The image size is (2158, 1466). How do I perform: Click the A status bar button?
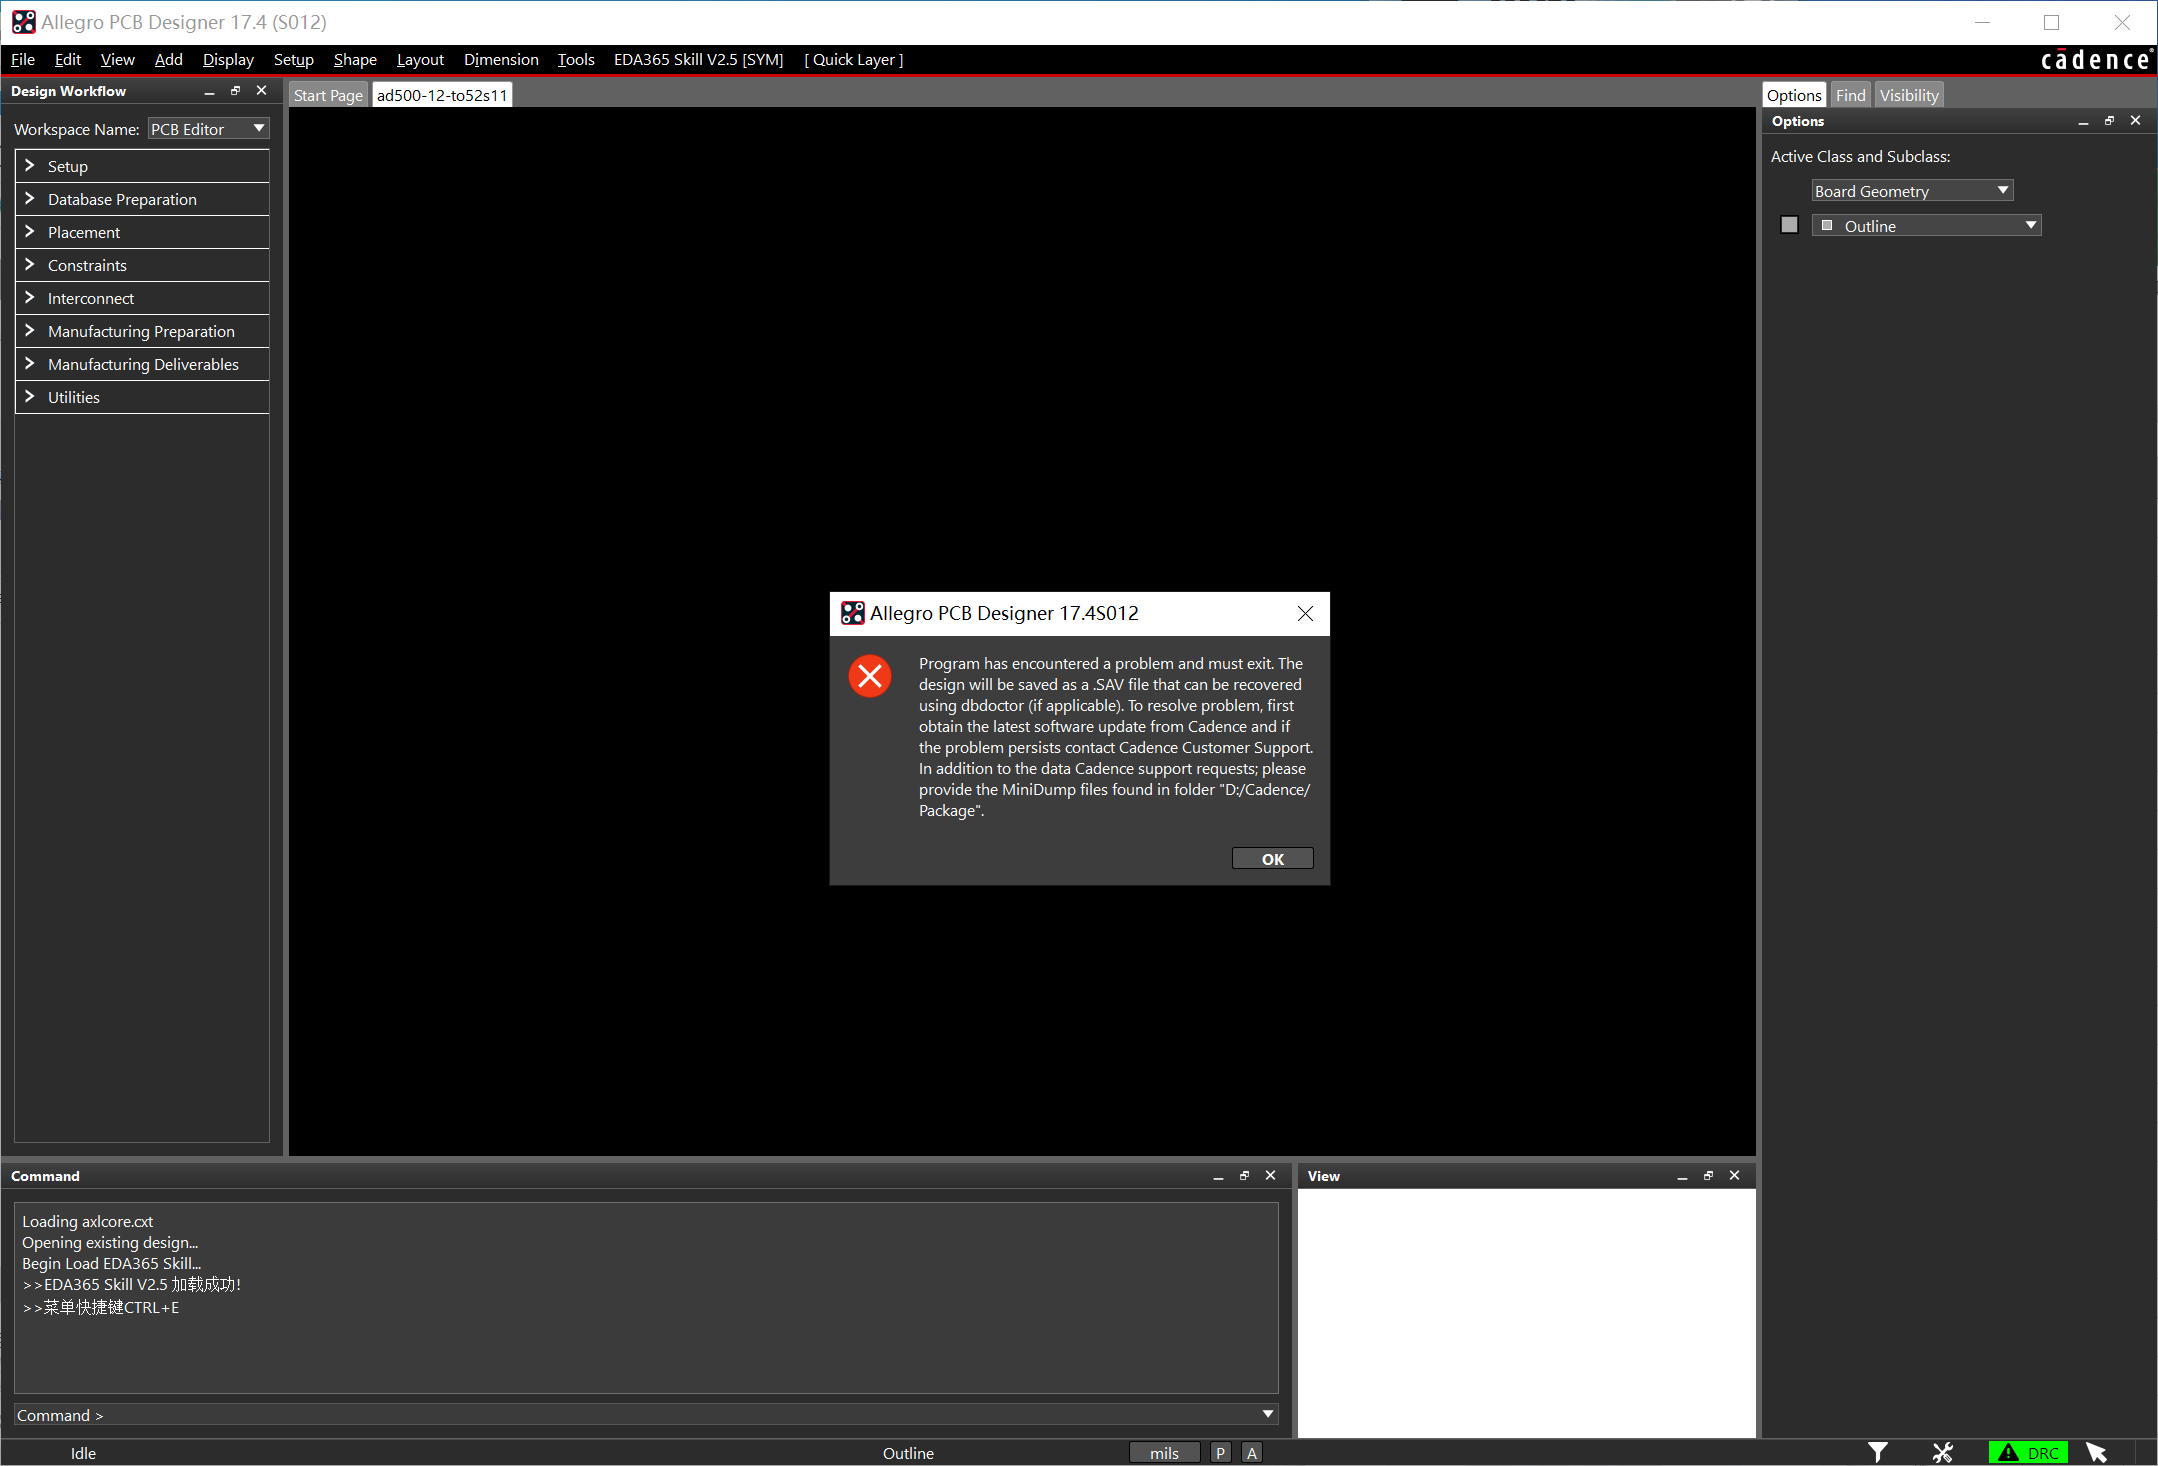click(x=1251, y=1453)
